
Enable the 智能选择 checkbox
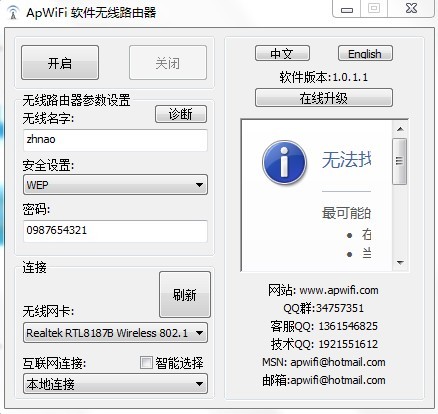point(146,363)
